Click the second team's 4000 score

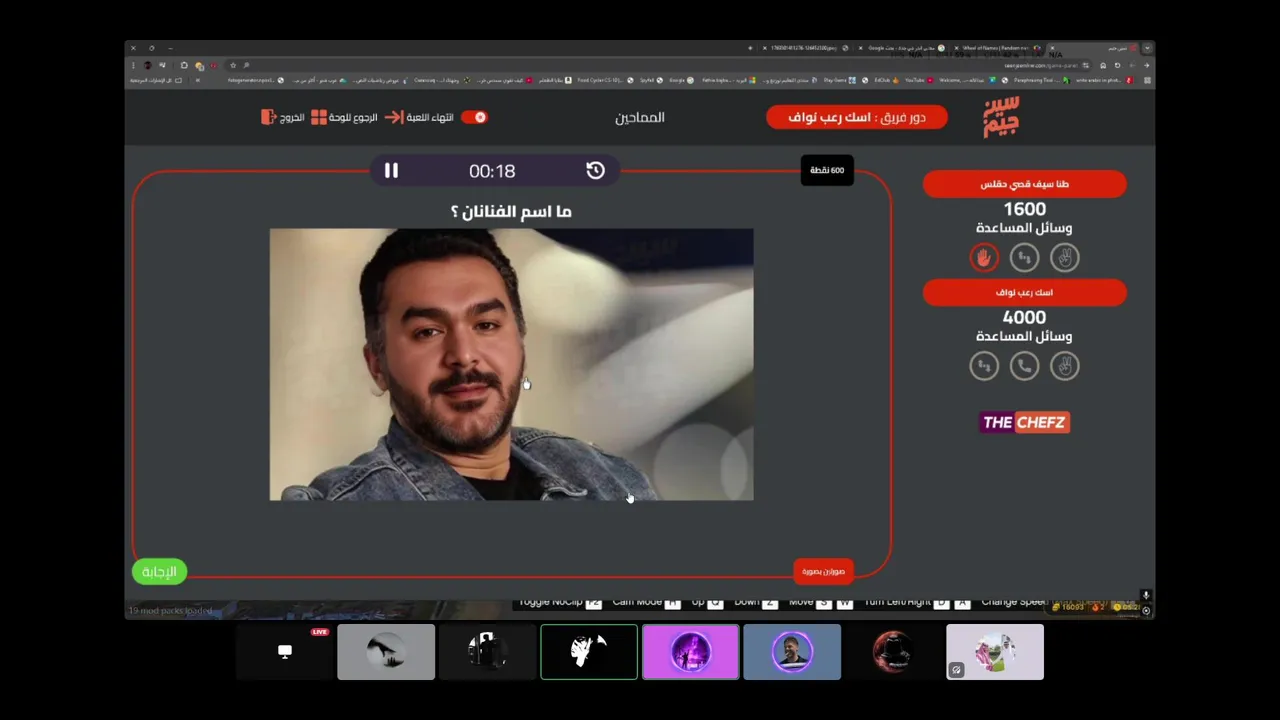1024,317
